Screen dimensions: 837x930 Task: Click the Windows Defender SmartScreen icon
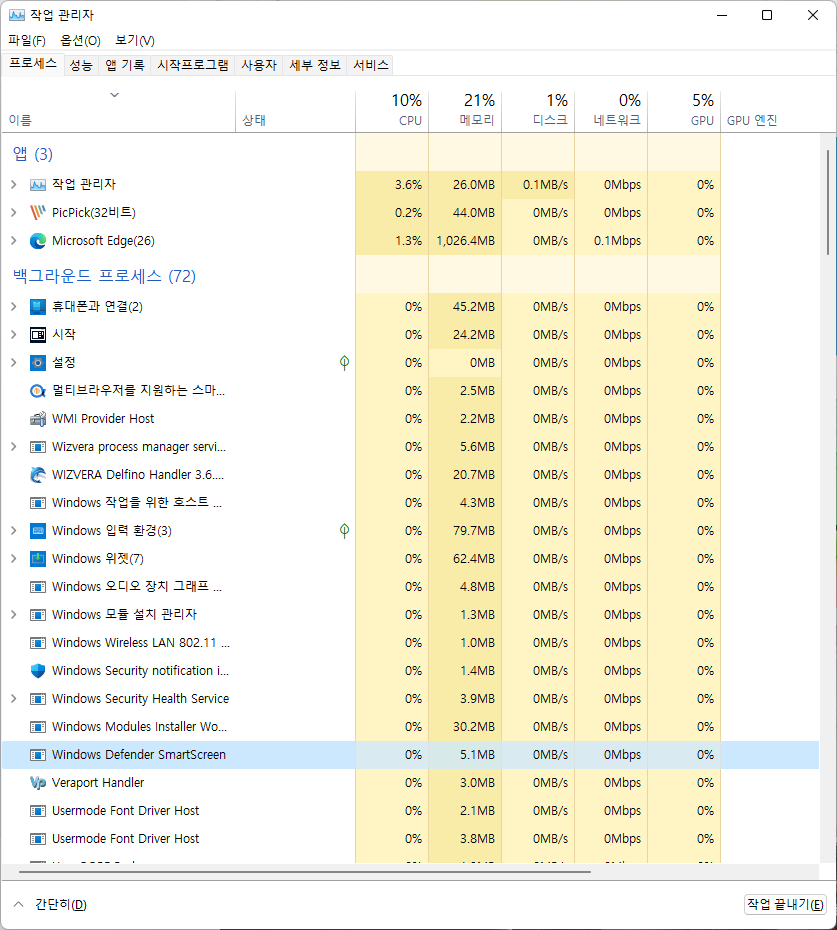tap(37, 755)
